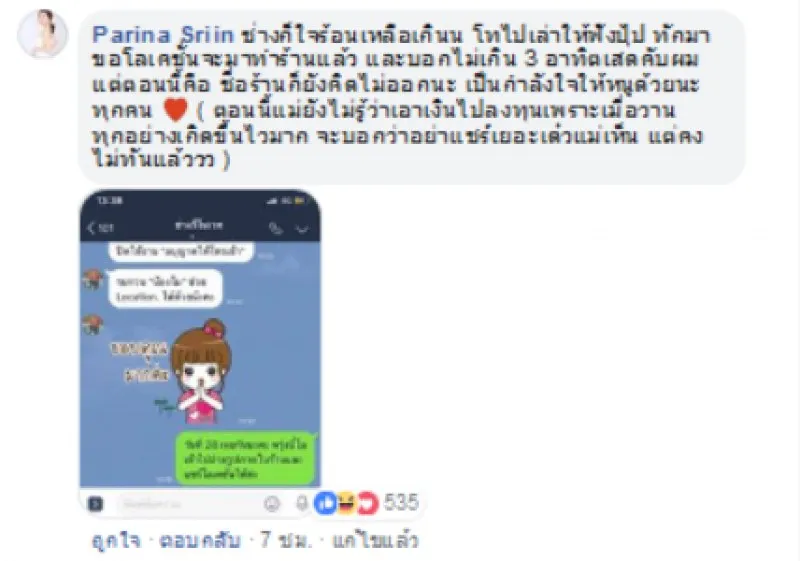Tap the microphone icon in the input bar
The height and width of the screenshot is (561, 800).
click(x=302, y=503)
